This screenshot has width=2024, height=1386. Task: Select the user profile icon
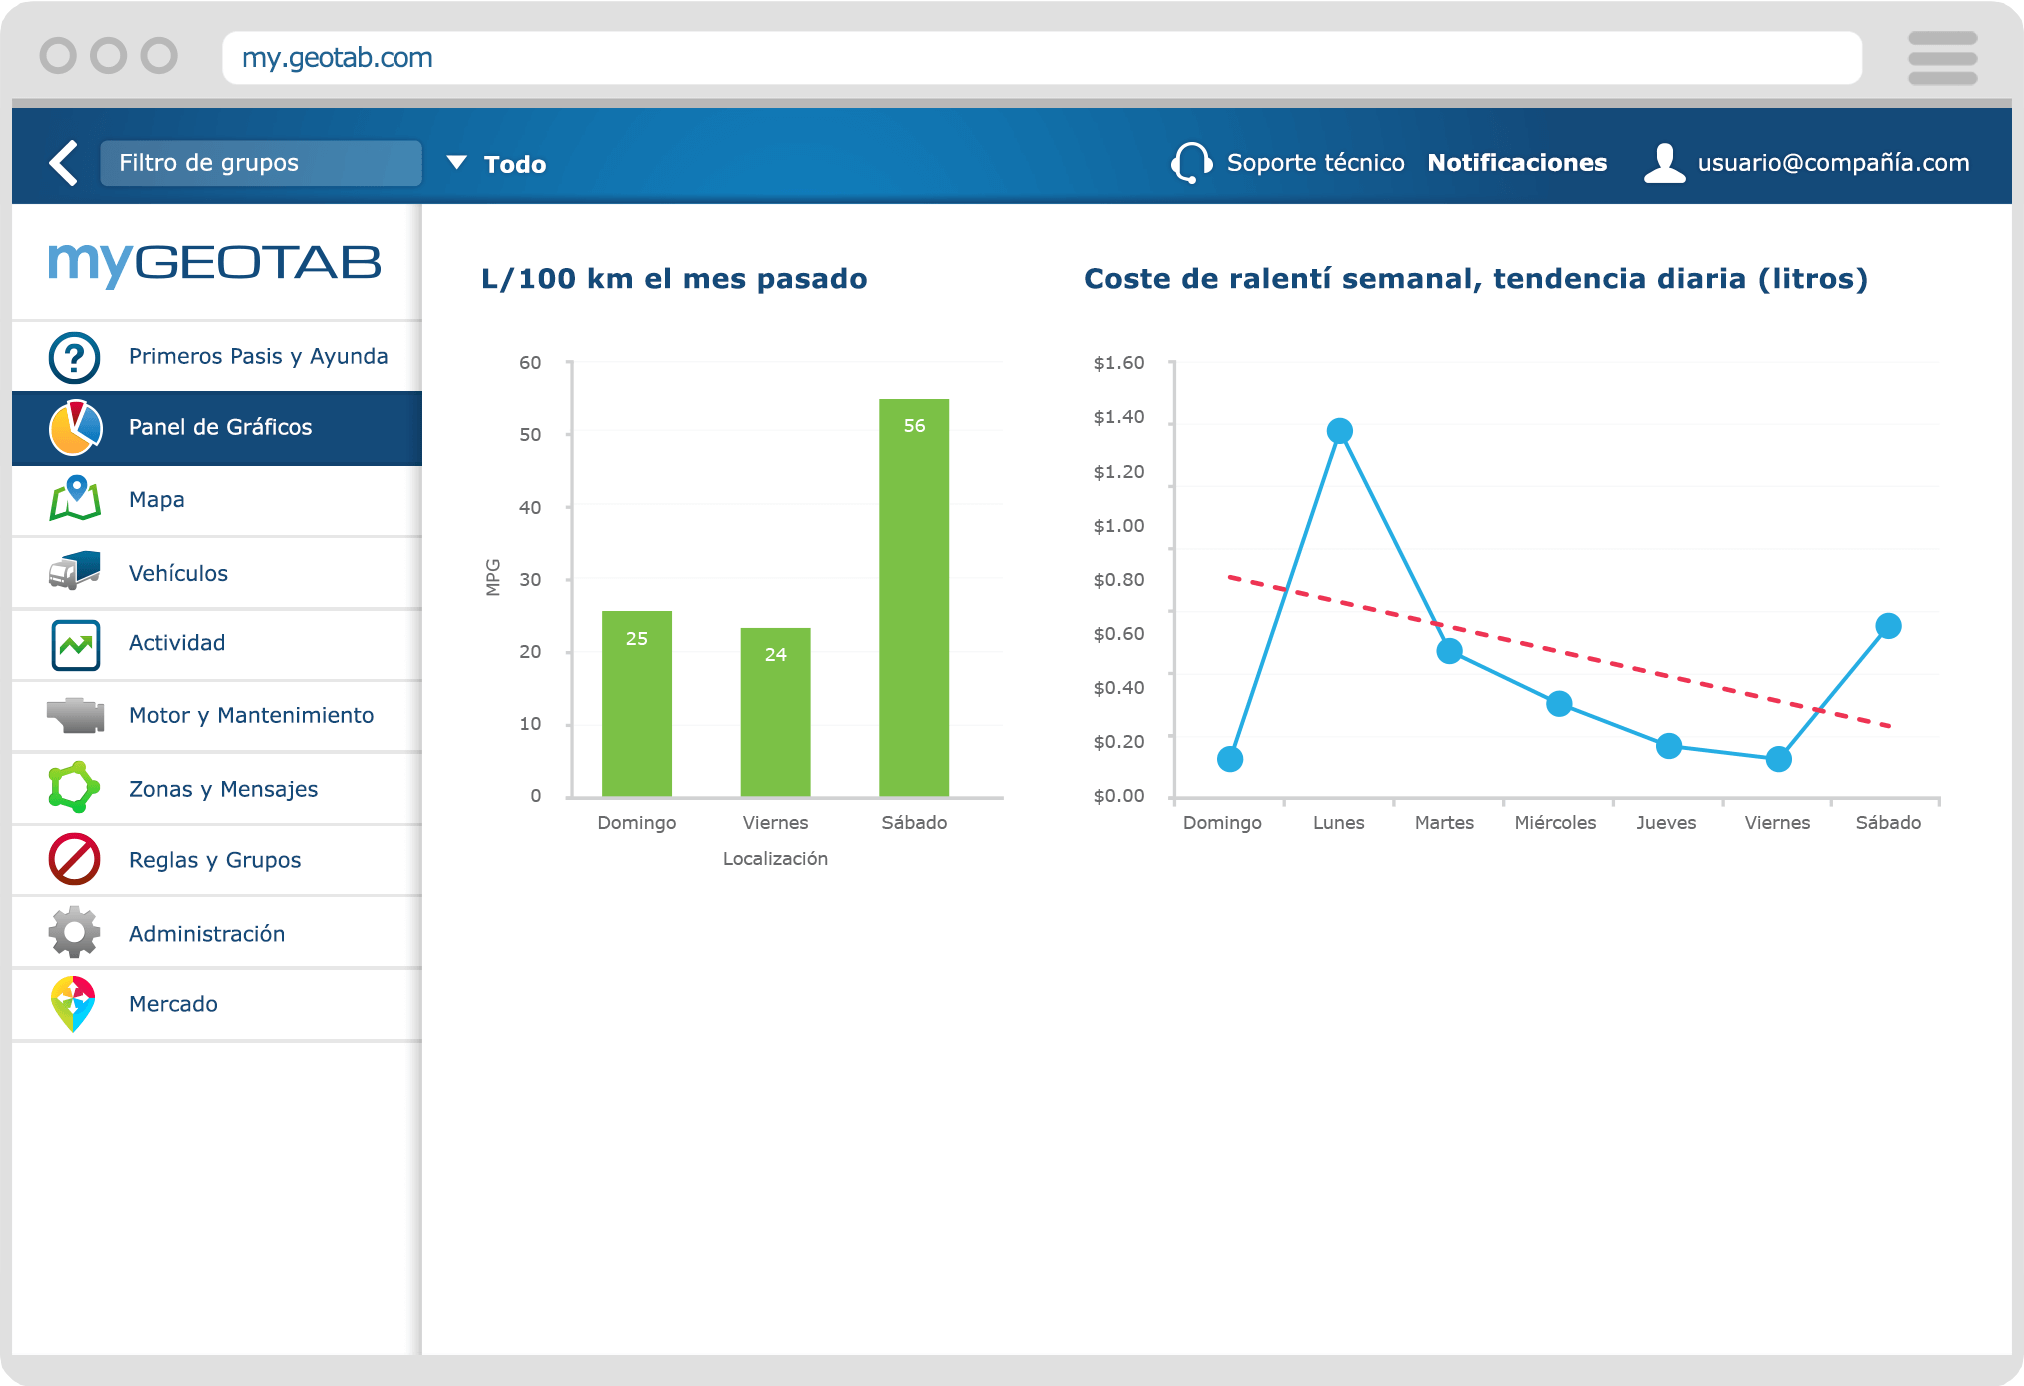[x=1664, y=162]
